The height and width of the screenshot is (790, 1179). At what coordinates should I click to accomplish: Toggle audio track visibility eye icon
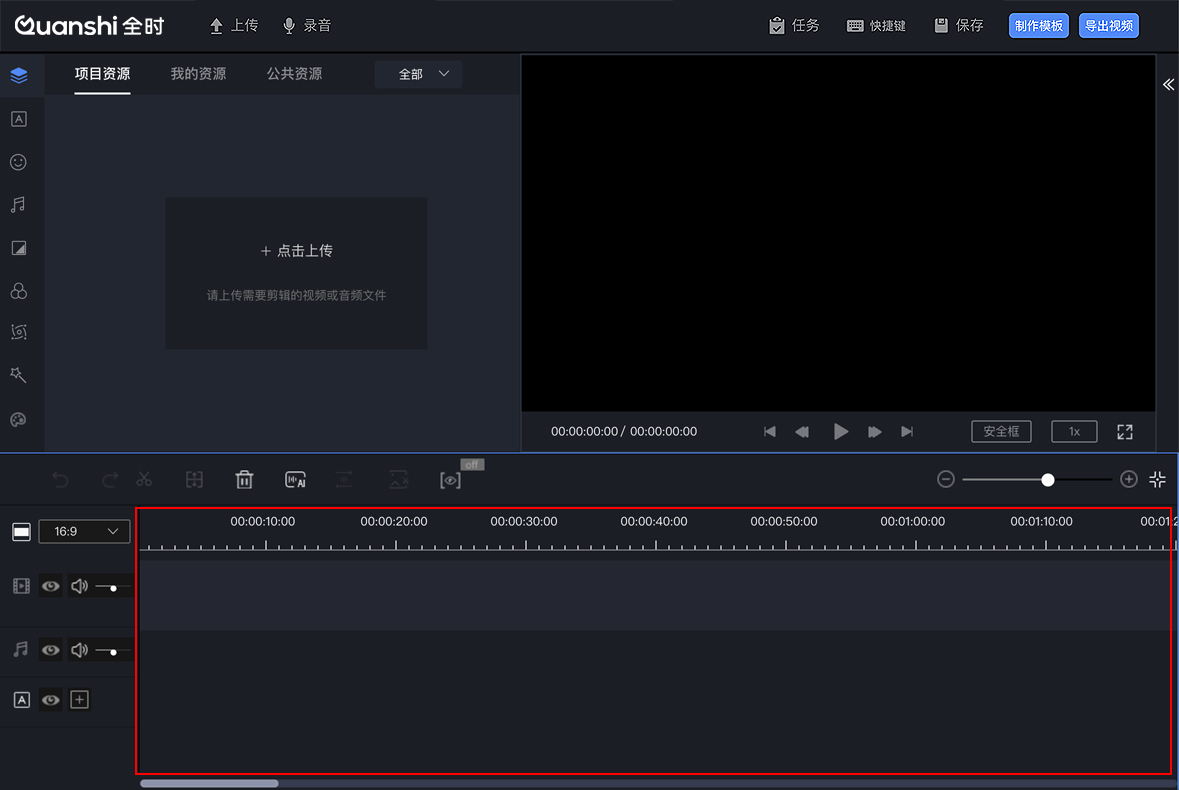[51, 650]
